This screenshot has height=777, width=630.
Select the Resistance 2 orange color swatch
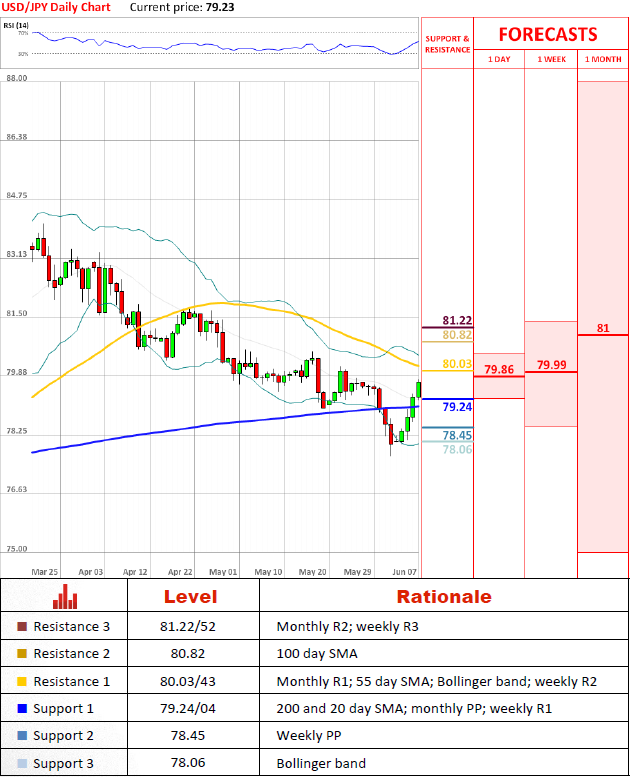point(22,654)
